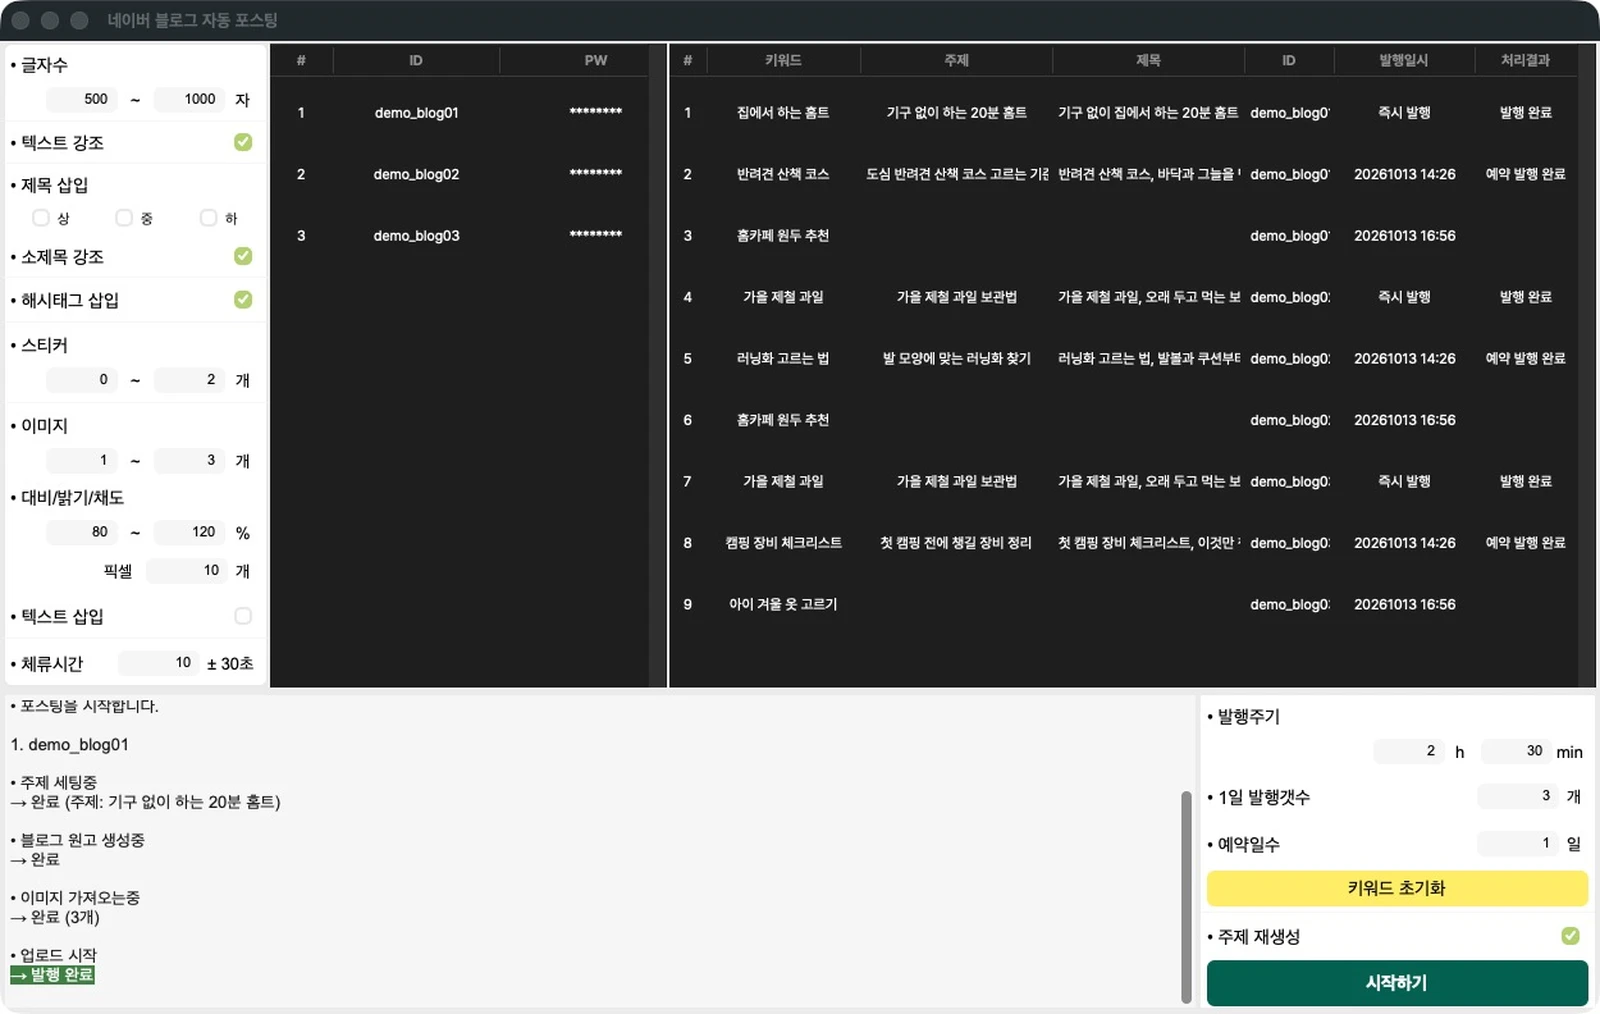Enable the 텍스트 삽입 checkbox

pyautogui.click(x=243, y=616)
